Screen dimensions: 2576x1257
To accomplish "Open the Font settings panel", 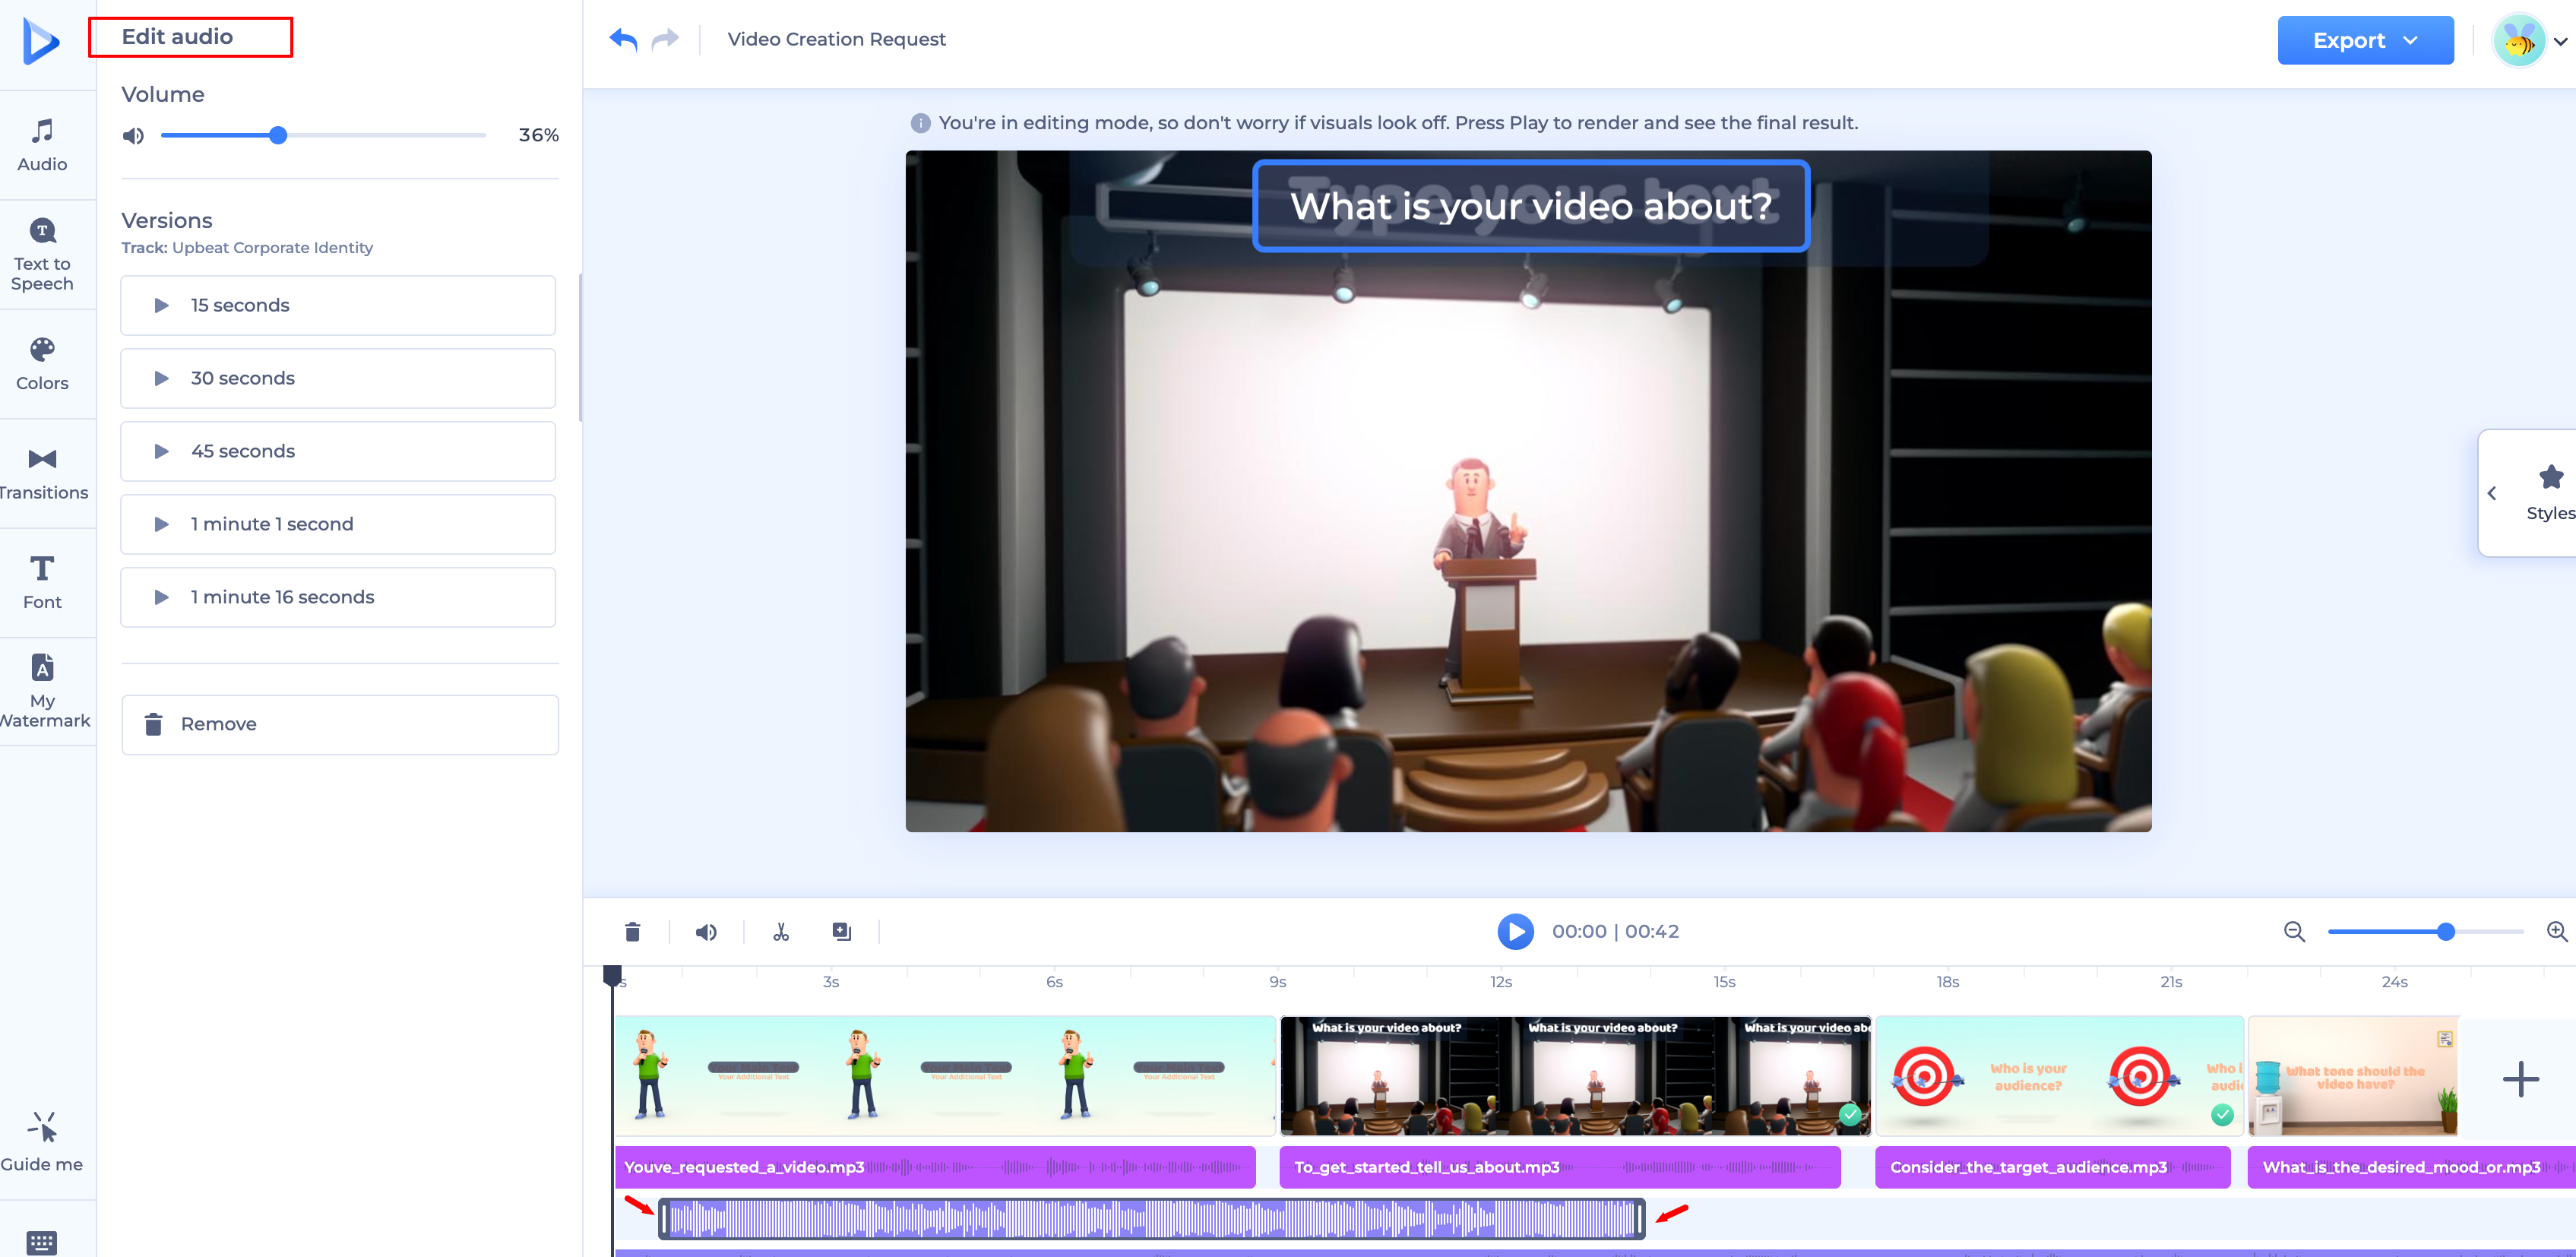I will (x=42, y=582).
